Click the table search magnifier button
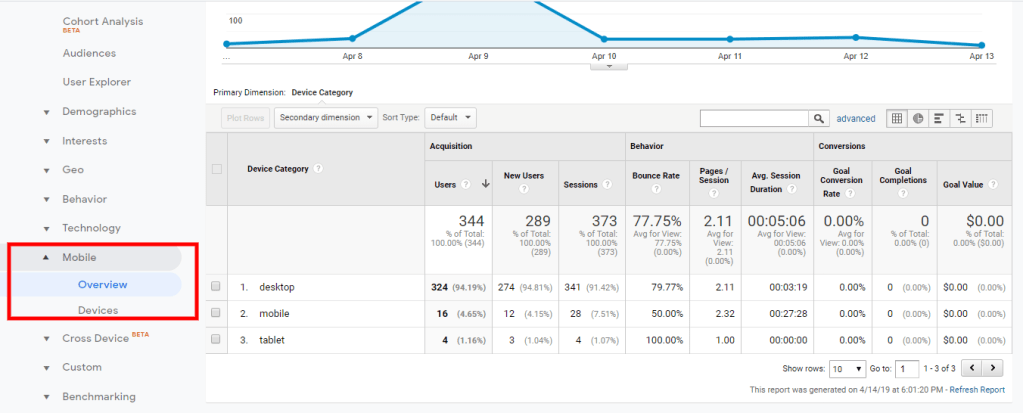The image size is (1023, 413). coord(820,118)
